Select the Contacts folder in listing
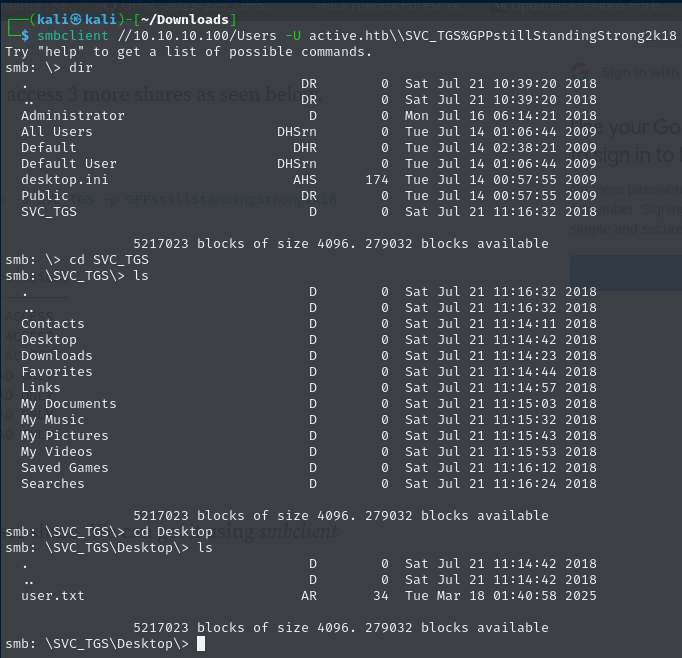 click(52, 324)
